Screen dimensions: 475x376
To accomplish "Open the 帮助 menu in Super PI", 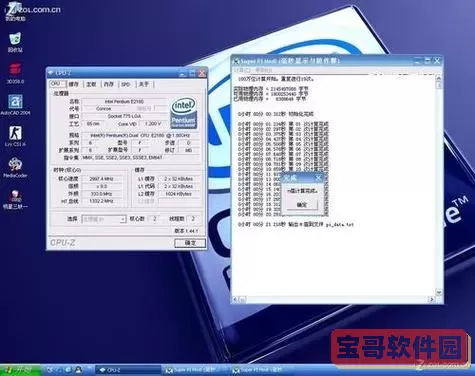I will 263,70.
